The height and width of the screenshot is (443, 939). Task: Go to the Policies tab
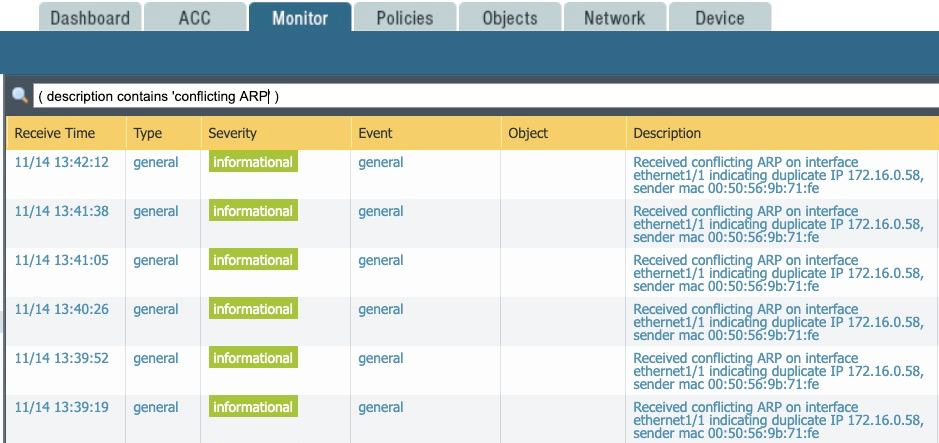point(405,18)
